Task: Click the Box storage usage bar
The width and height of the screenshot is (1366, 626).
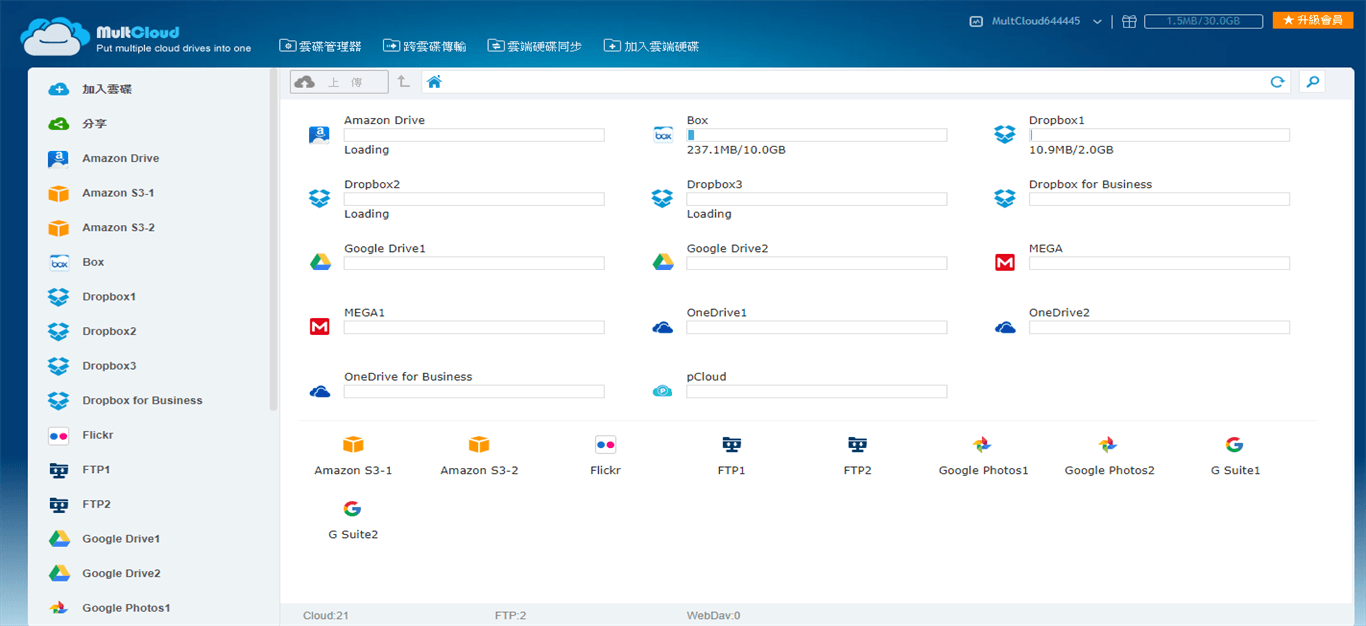Action: 816,135
